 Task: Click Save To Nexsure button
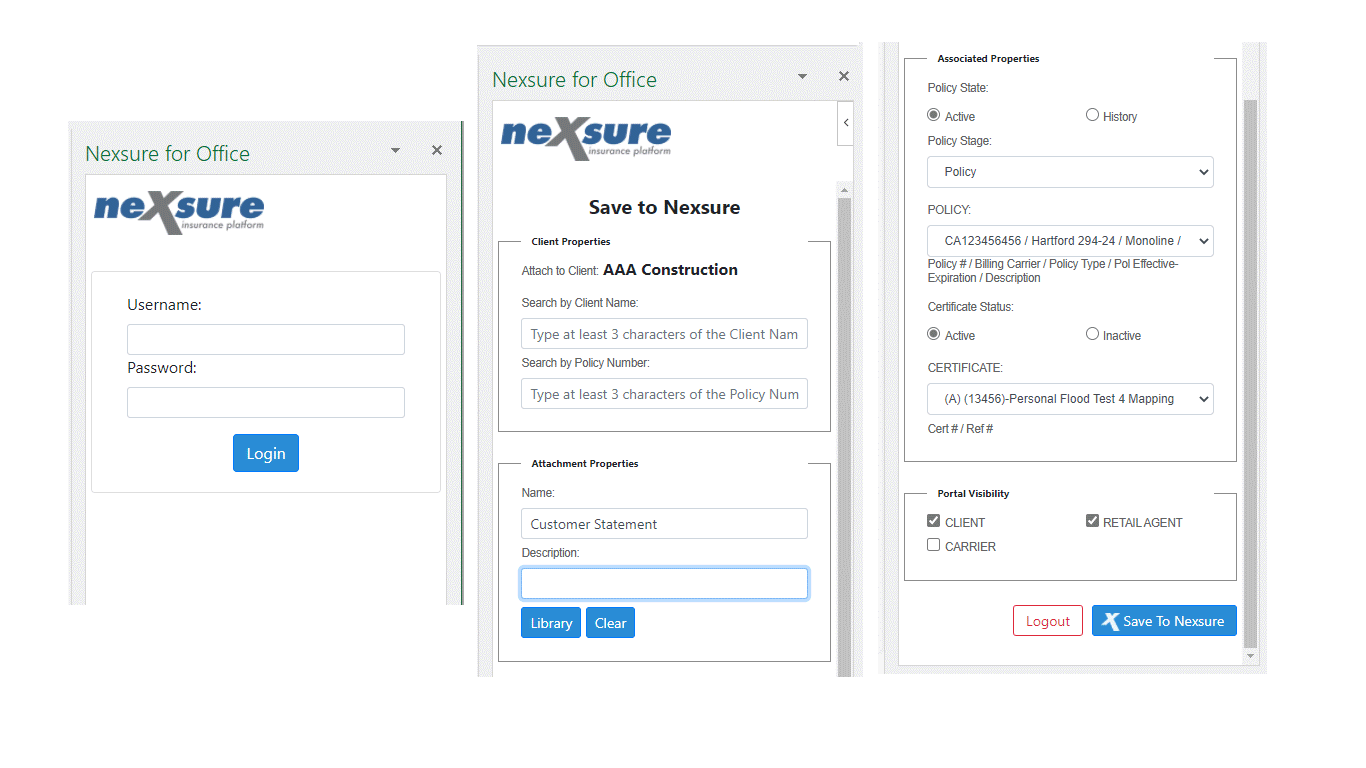tap(1164, 621)
